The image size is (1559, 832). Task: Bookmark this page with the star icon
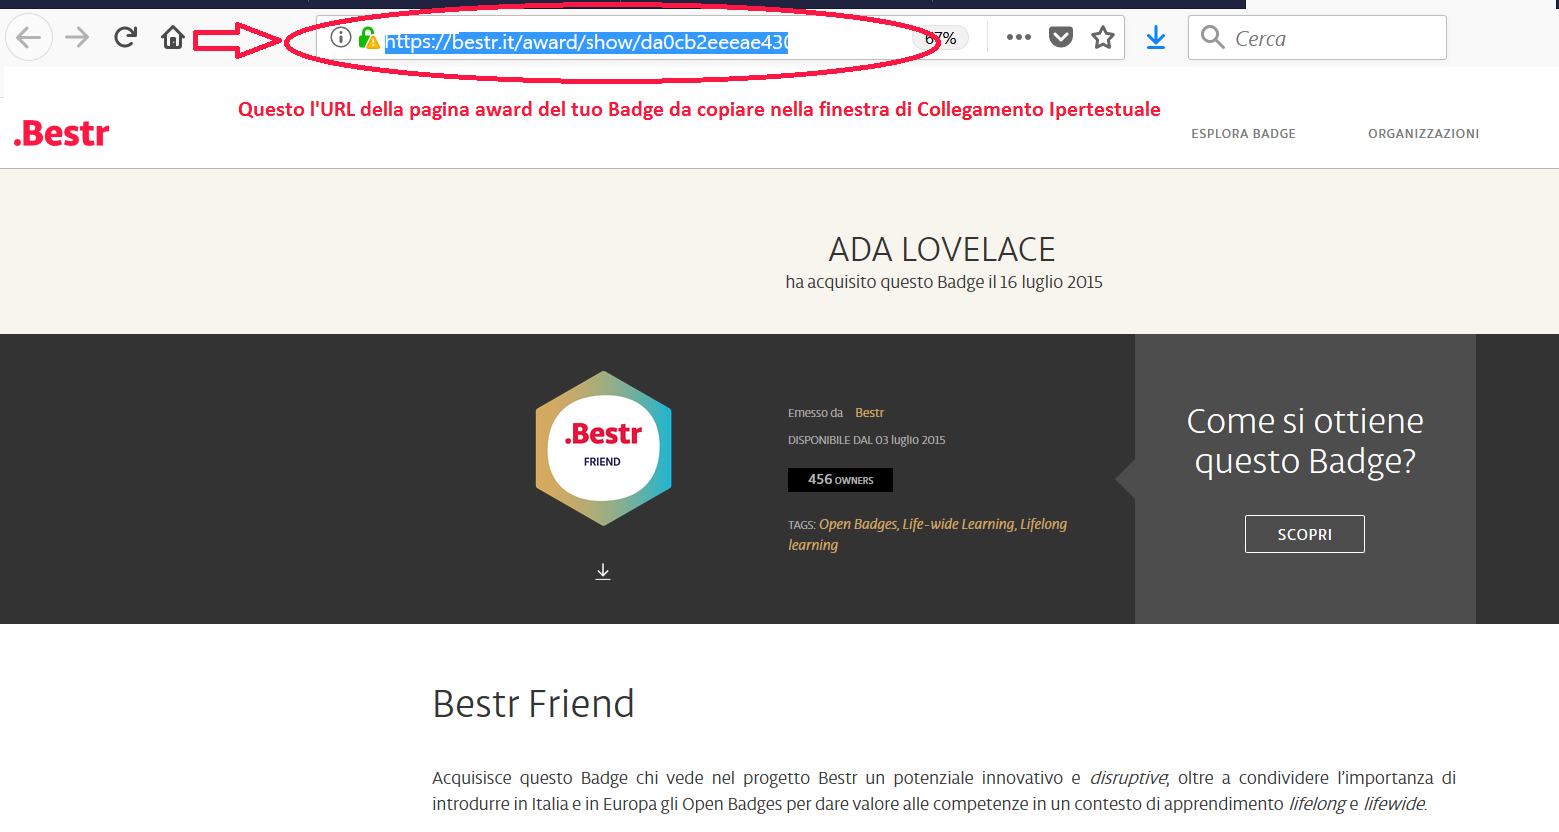coord(1103,38)
